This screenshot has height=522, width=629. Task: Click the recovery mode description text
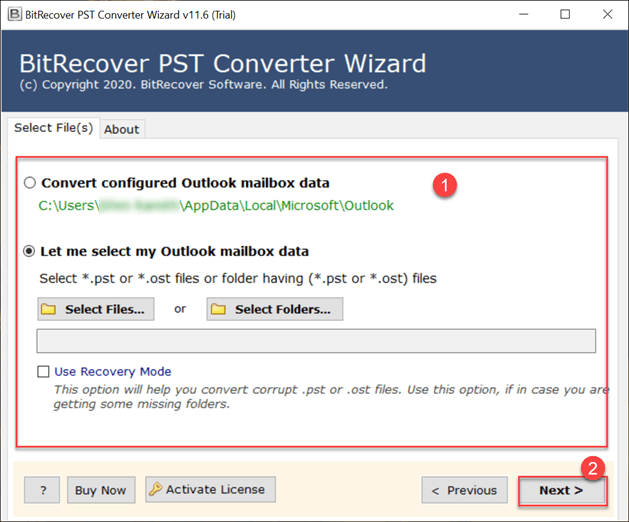tap(331, 396)
